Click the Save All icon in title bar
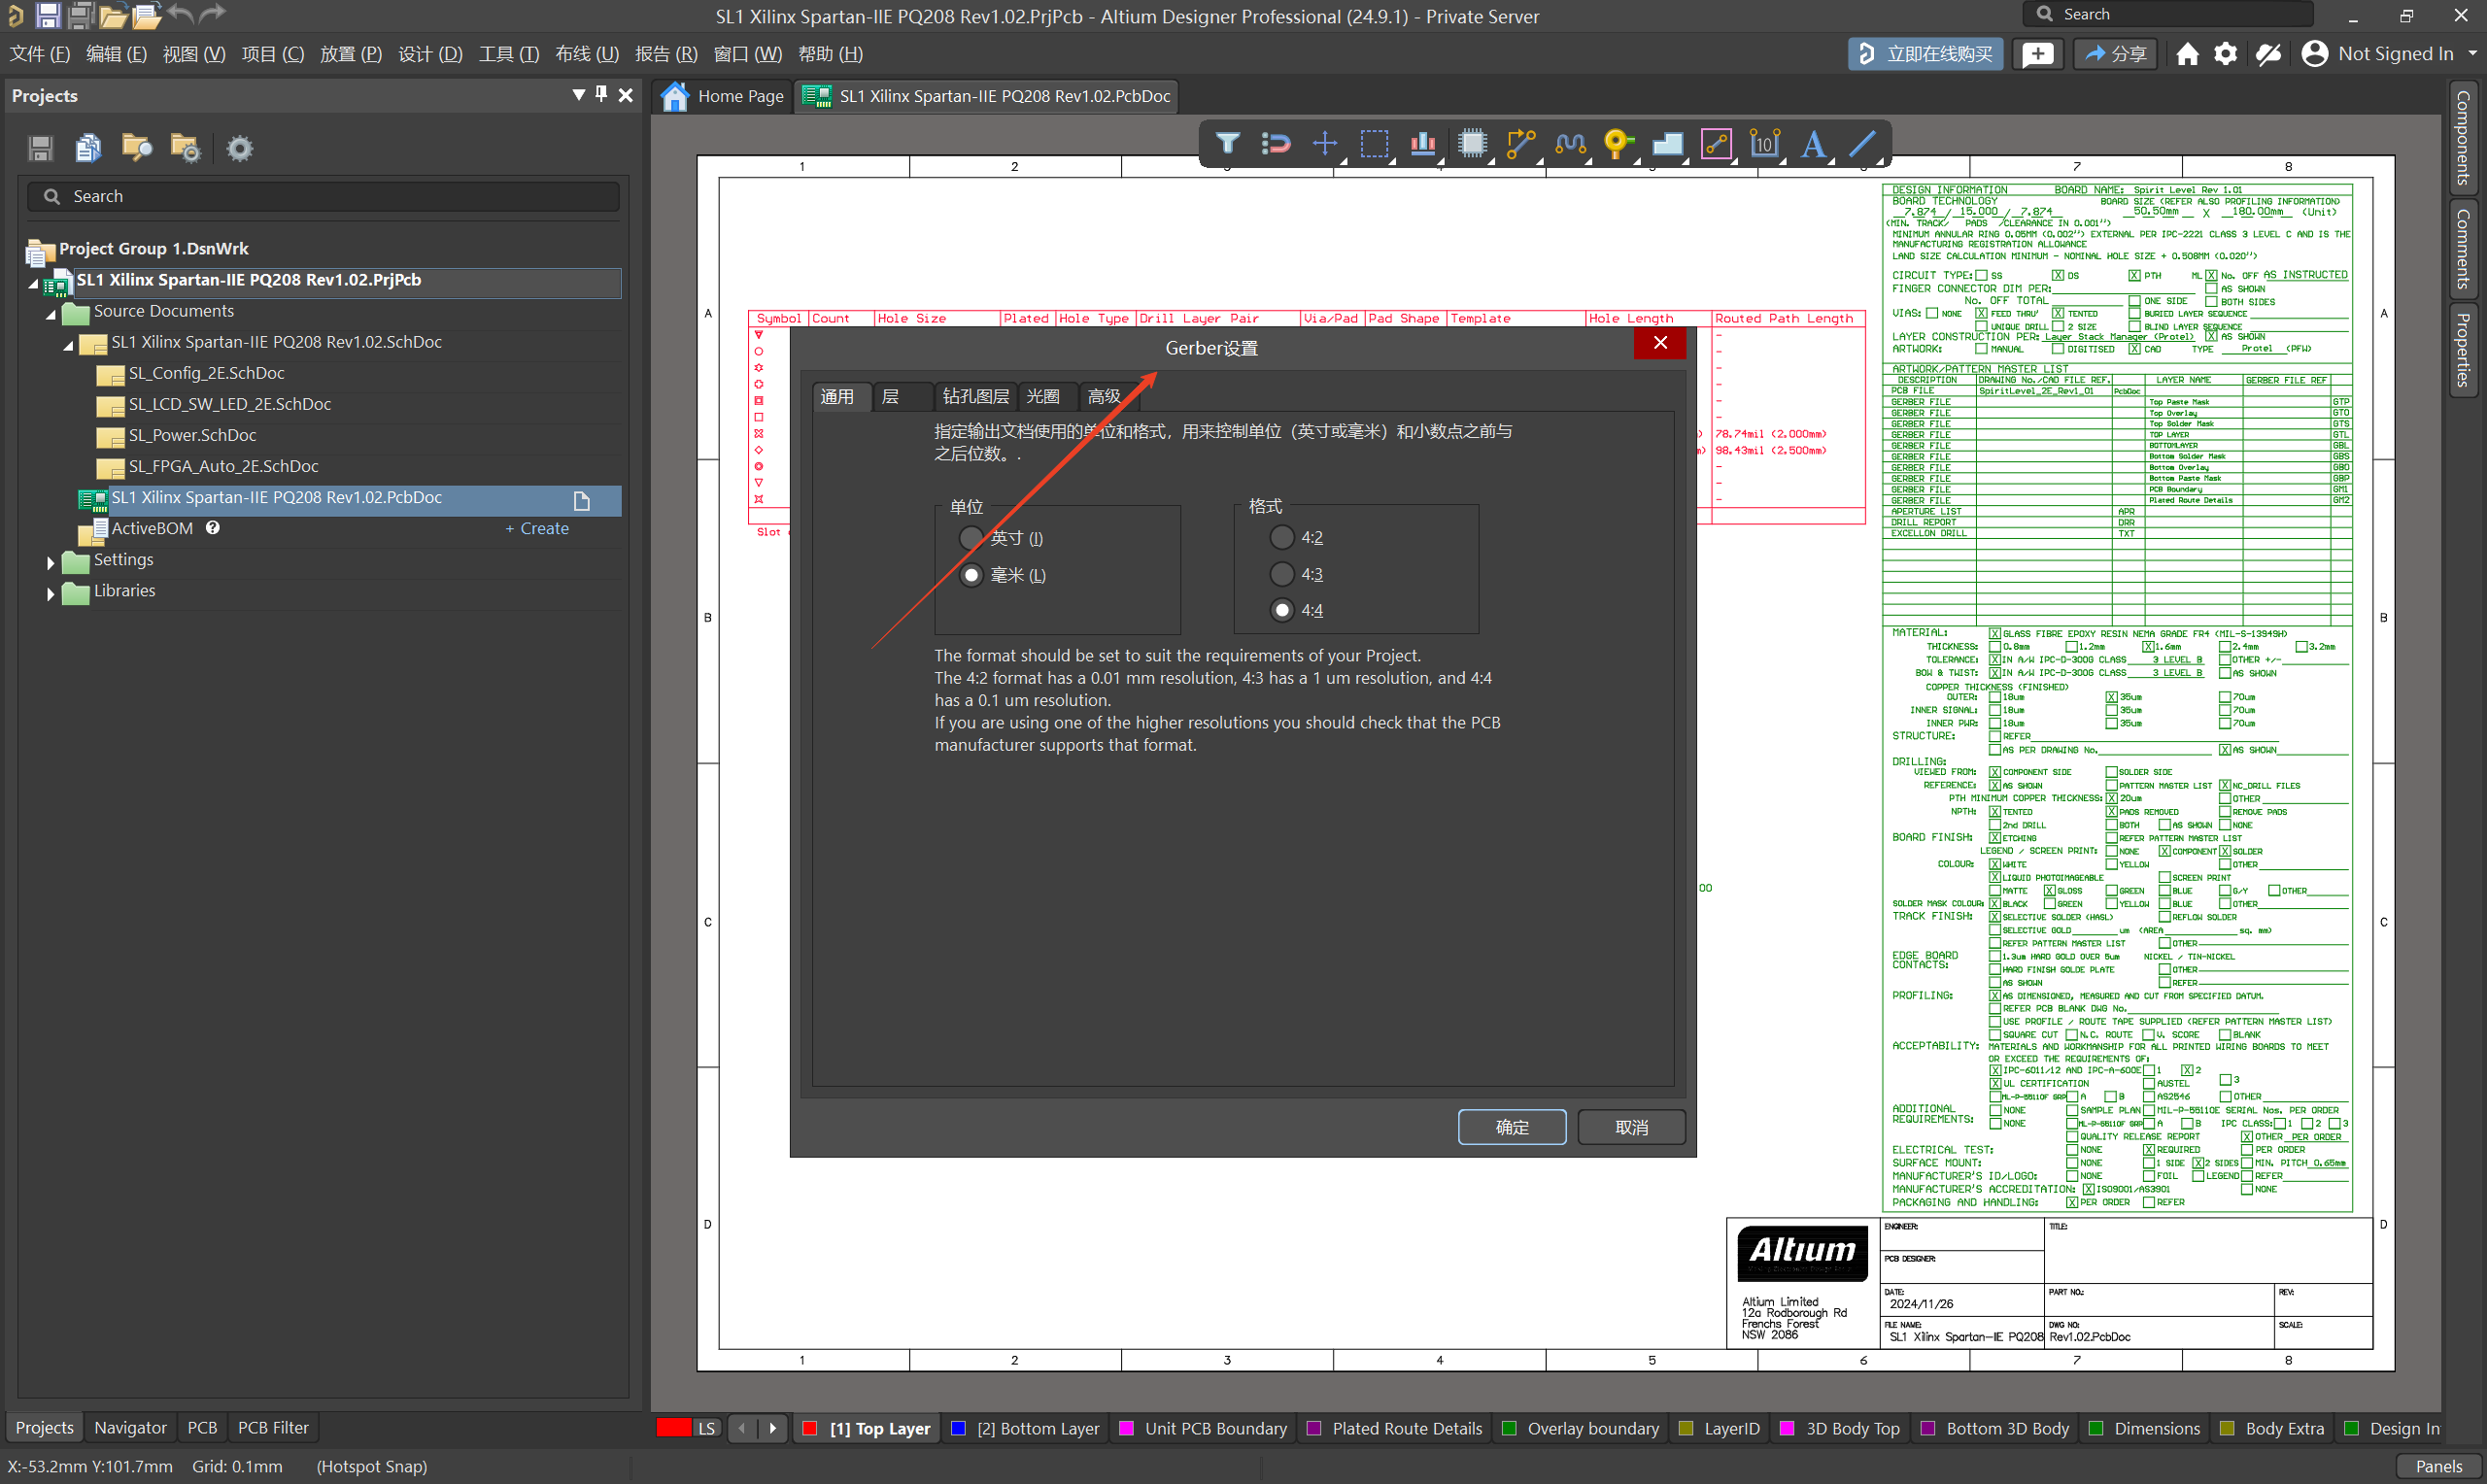This screenshot has height=1484, width=2487. (x=81, y=15)
